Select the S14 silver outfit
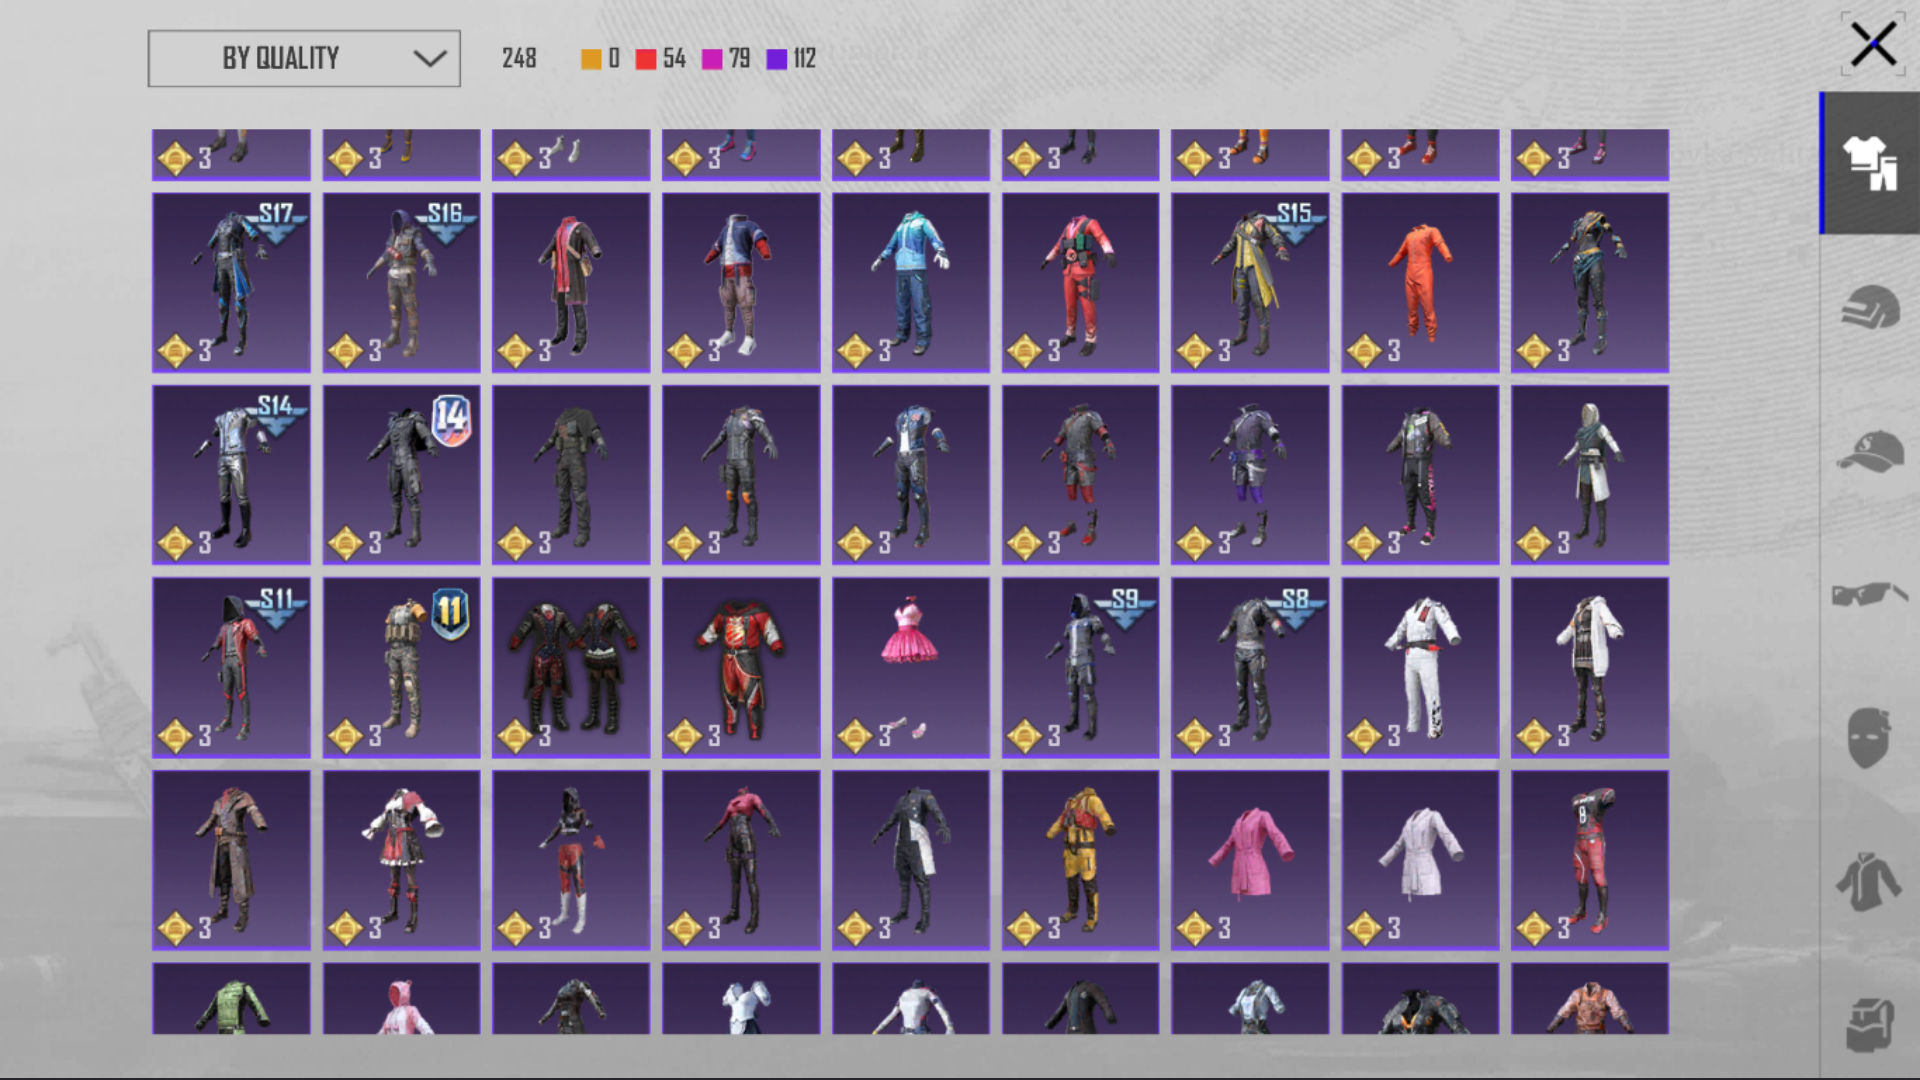 [x=231, y=475]
